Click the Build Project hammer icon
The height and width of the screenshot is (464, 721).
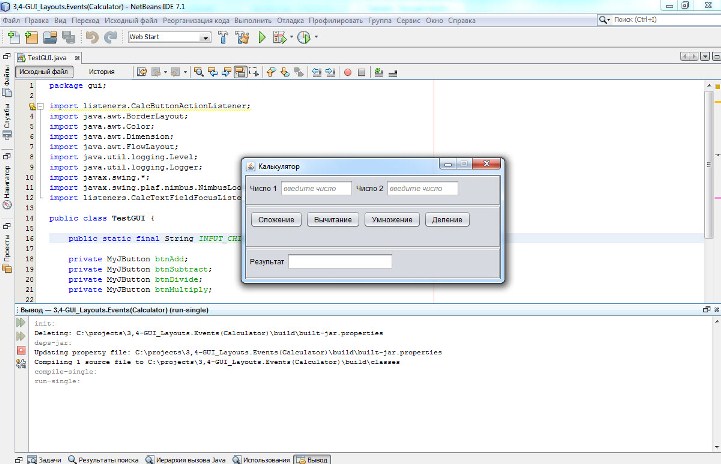click(x=223, y=37)
